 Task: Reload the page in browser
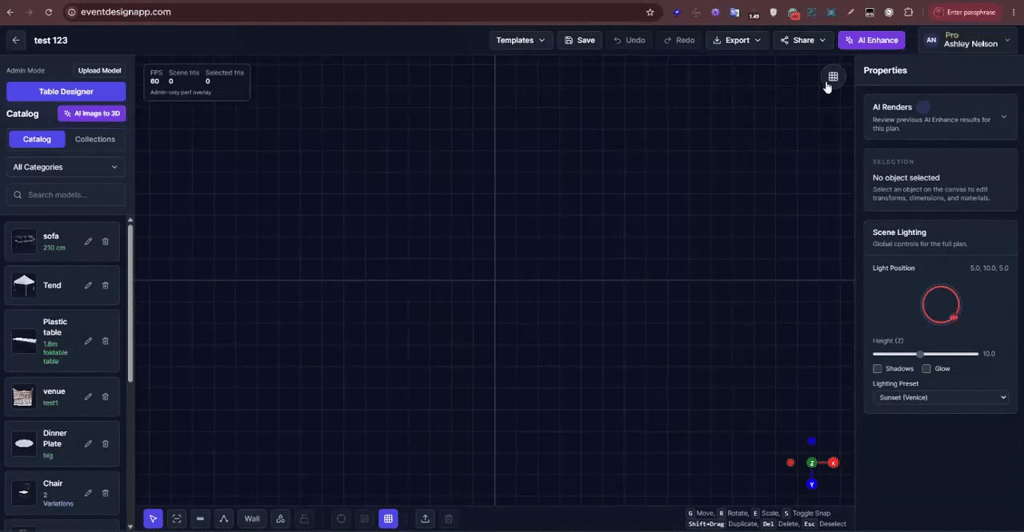[x=48, y=12]
